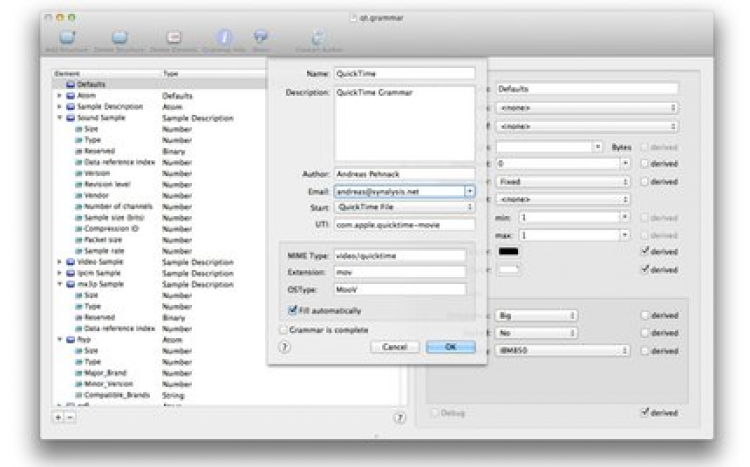Image resolution: width=750 pixels, height=467 pixels.
Task: Click the Sound Sample structure icon
Action: click(x=71, y=118)
